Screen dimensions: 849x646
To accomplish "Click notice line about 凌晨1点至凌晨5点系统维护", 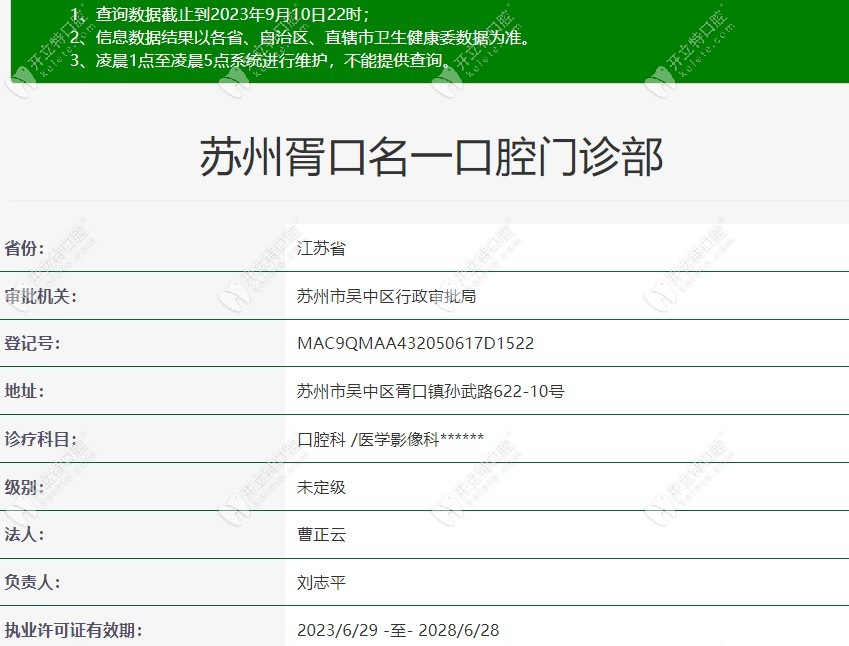I will tap(262, 60).
